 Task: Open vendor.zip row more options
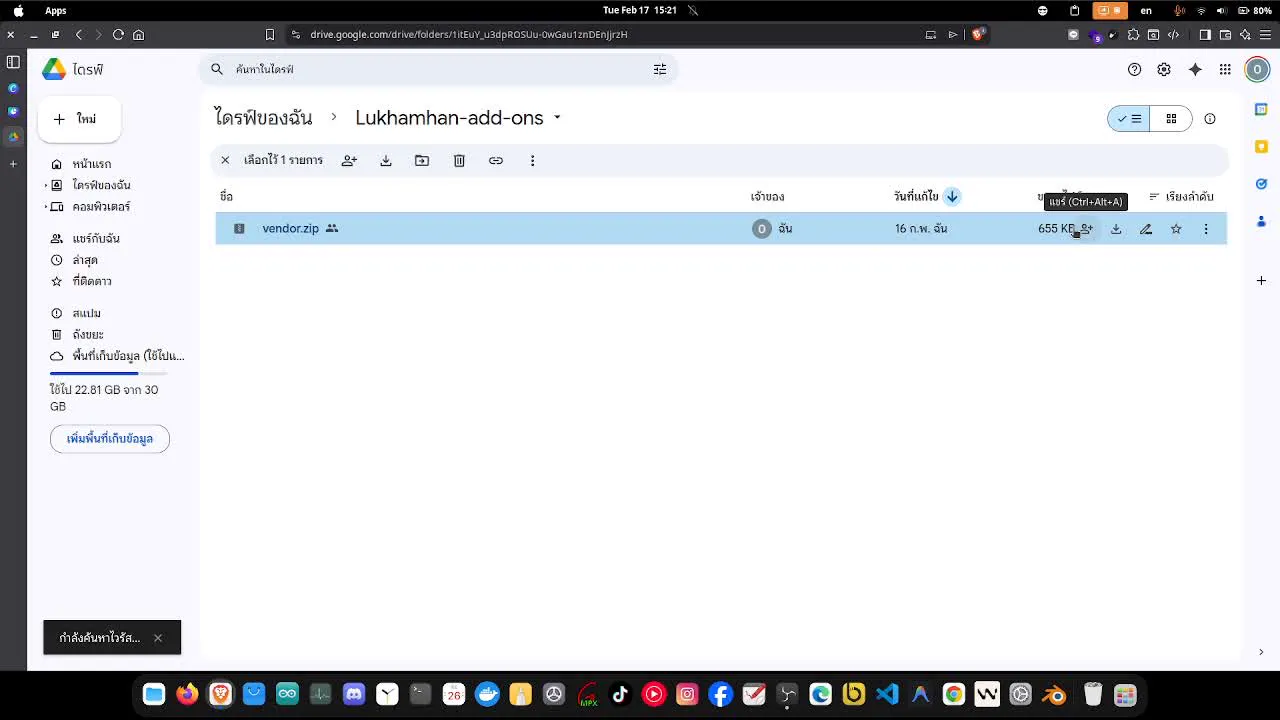(1206, 229)
